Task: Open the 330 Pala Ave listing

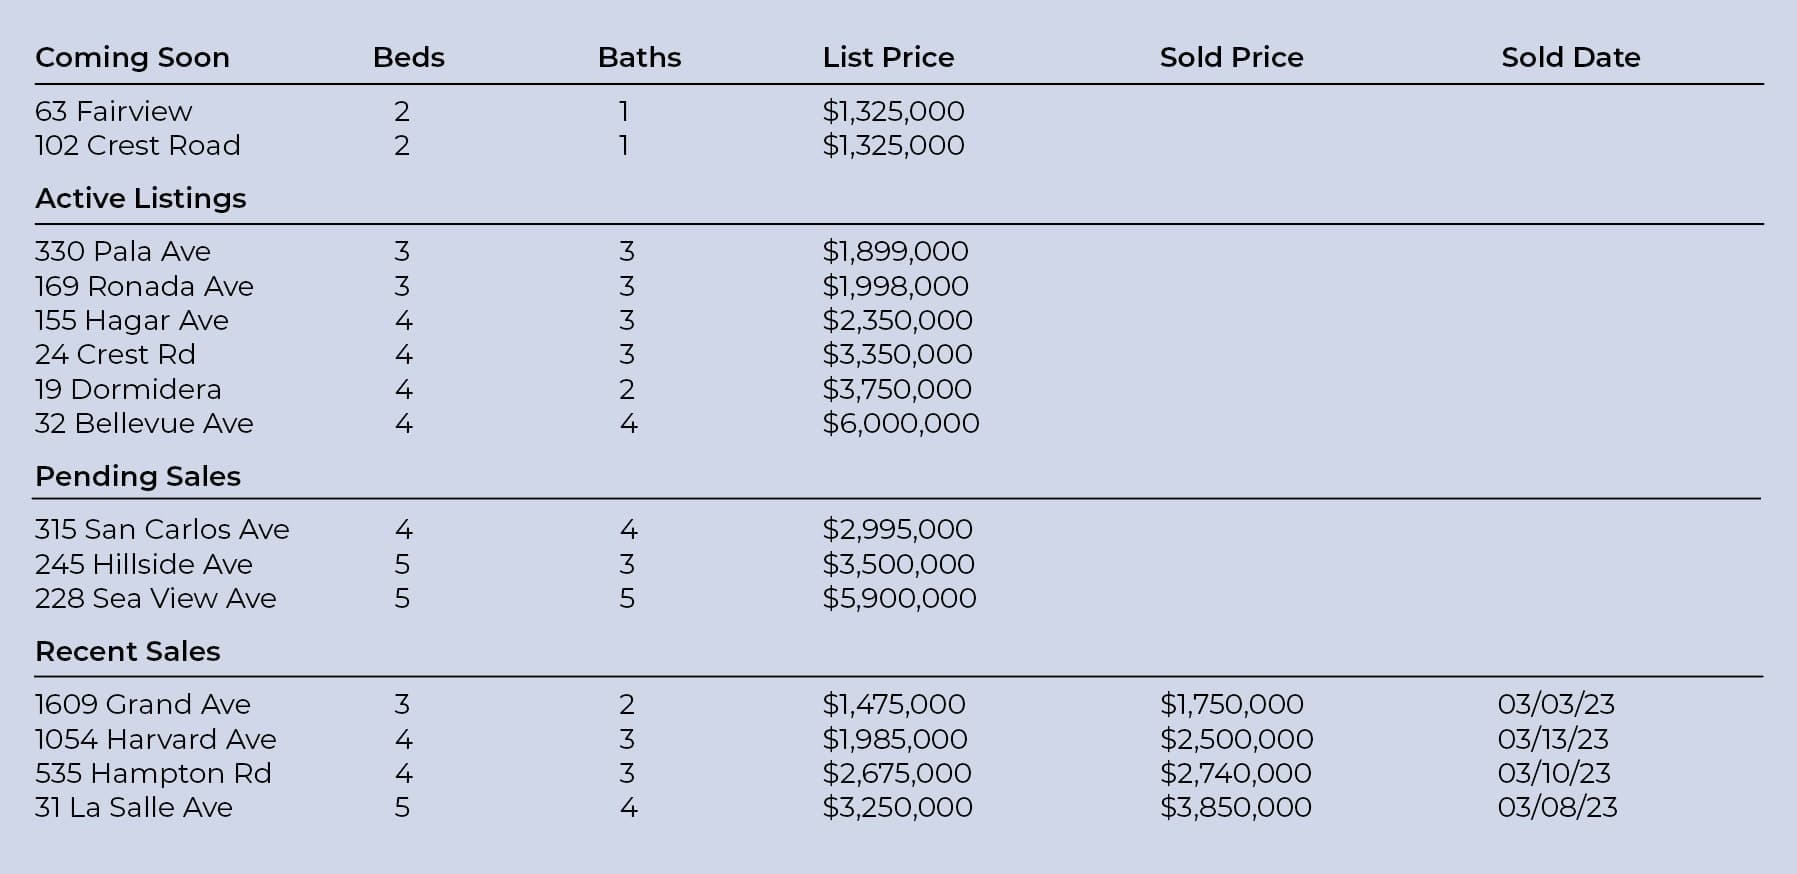Action: [123, 252]
